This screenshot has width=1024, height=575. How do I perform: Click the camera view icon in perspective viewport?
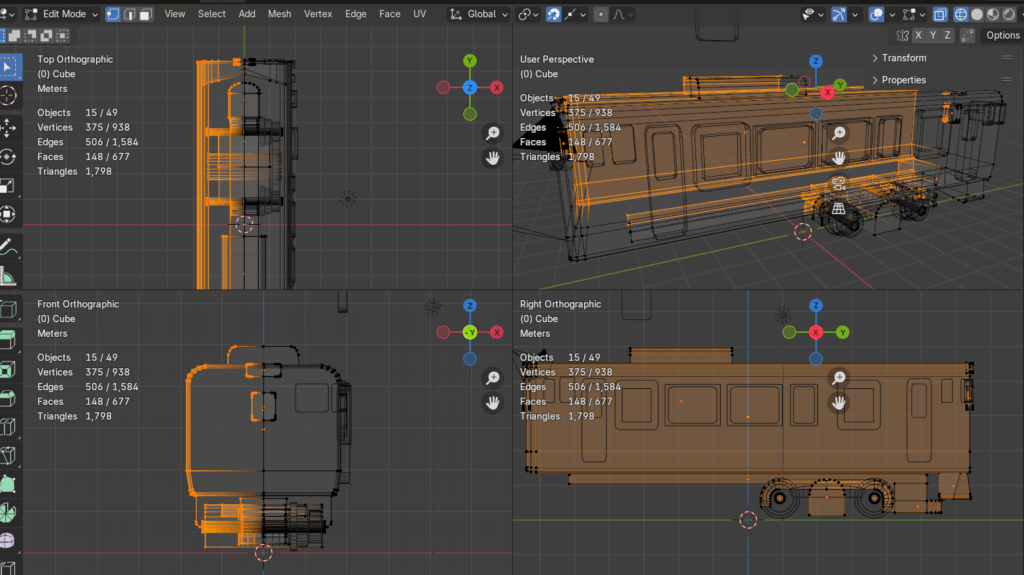pos(839,183)
